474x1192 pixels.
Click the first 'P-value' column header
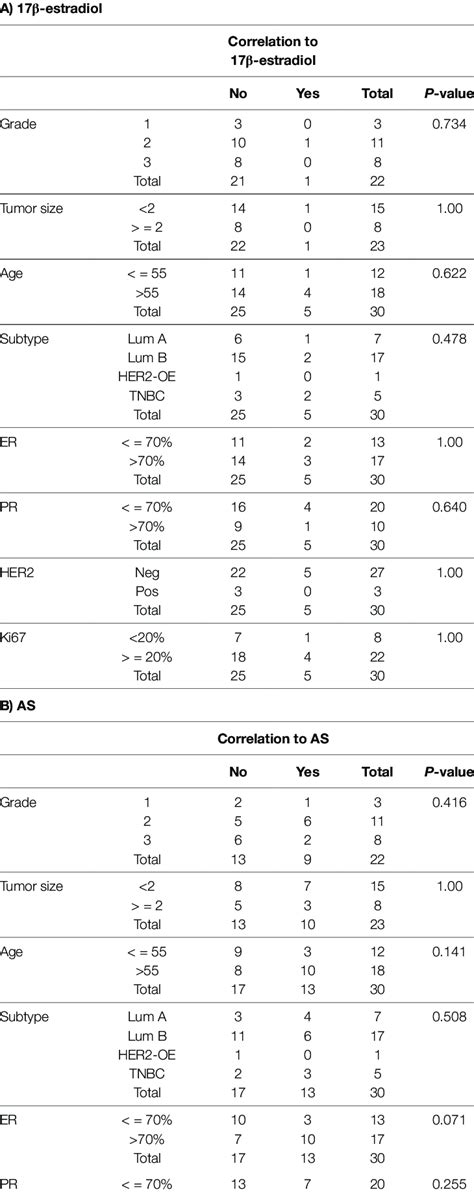[x=445, y=94]
